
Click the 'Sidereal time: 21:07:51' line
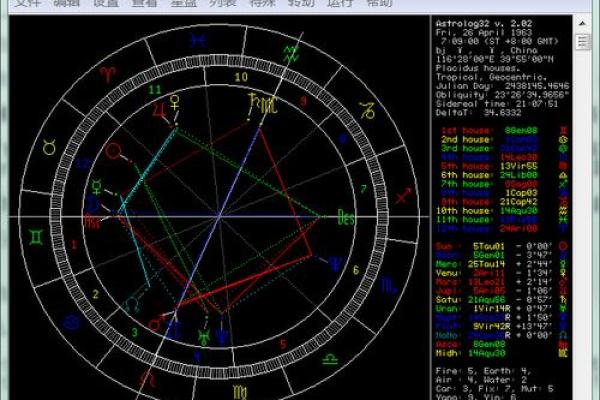(497, 104)
